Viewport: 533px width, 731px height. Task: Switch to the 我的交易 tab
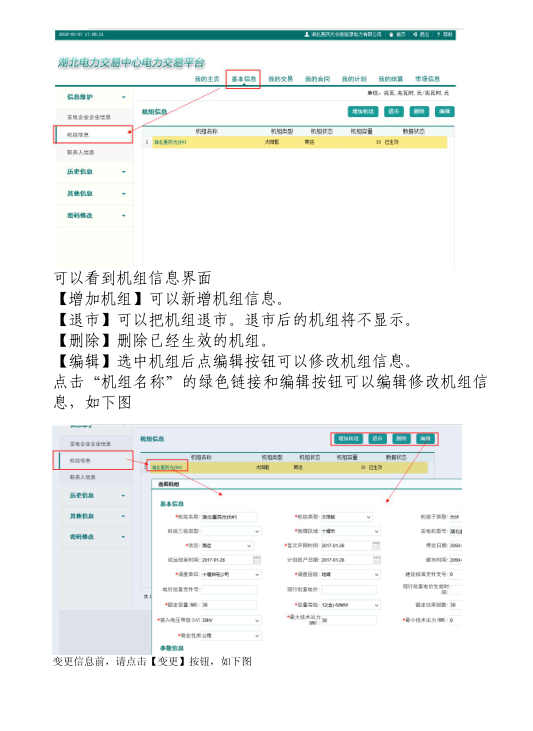pyautogui.click(x=280, y=79)
